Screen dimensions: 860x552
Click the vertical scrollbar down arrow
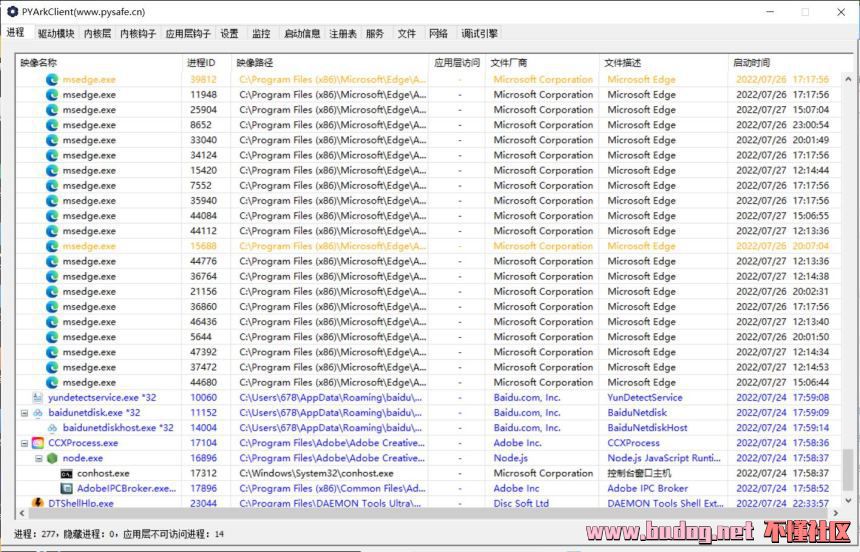(848, 500)
